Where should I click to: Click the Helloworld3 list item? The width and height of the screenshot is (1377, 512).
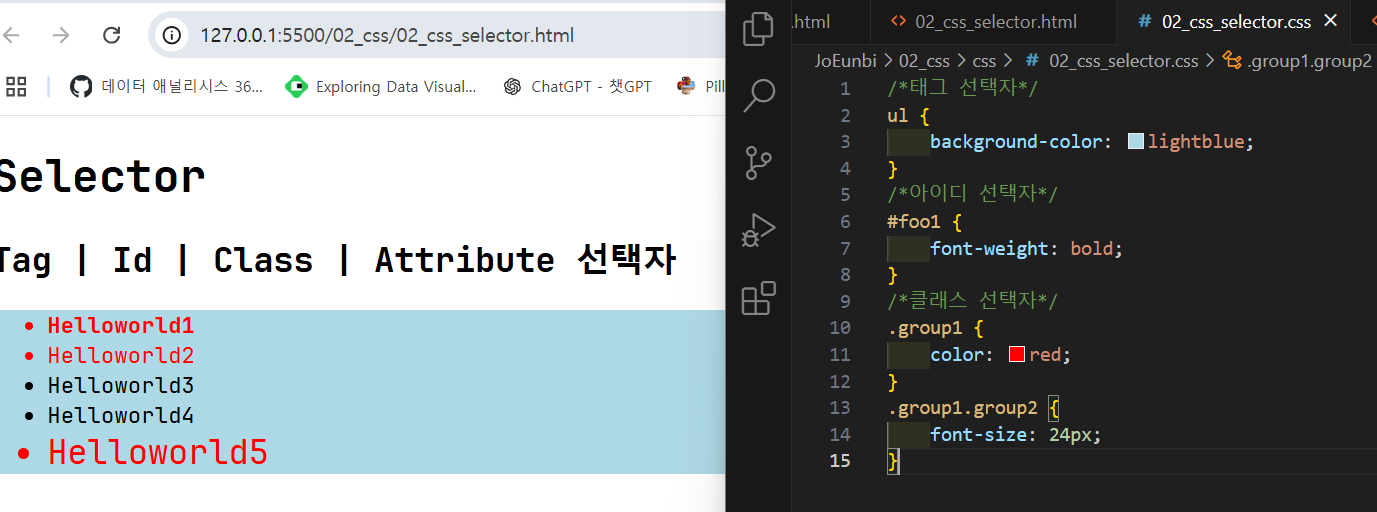coord(121,385)
